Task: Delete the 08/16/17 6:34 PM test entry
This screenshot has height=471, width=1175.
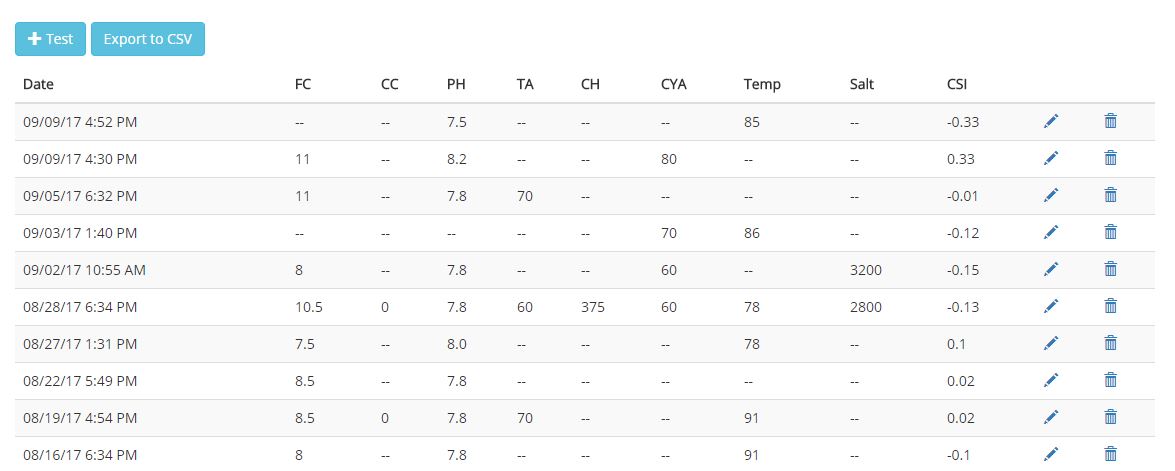Action: coord(1111,454)
